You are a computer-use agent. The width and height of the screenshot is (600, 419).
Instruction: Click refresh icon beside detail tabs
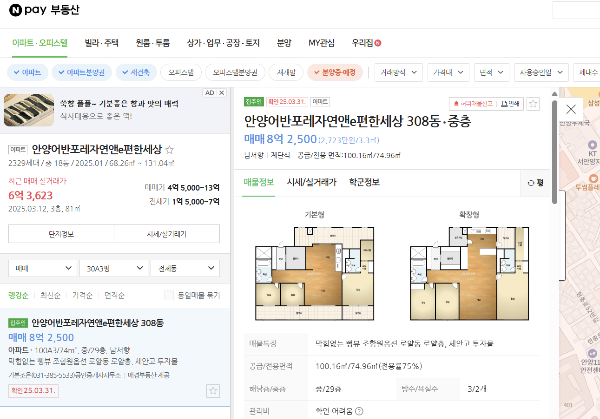click(x=530, y=183)
